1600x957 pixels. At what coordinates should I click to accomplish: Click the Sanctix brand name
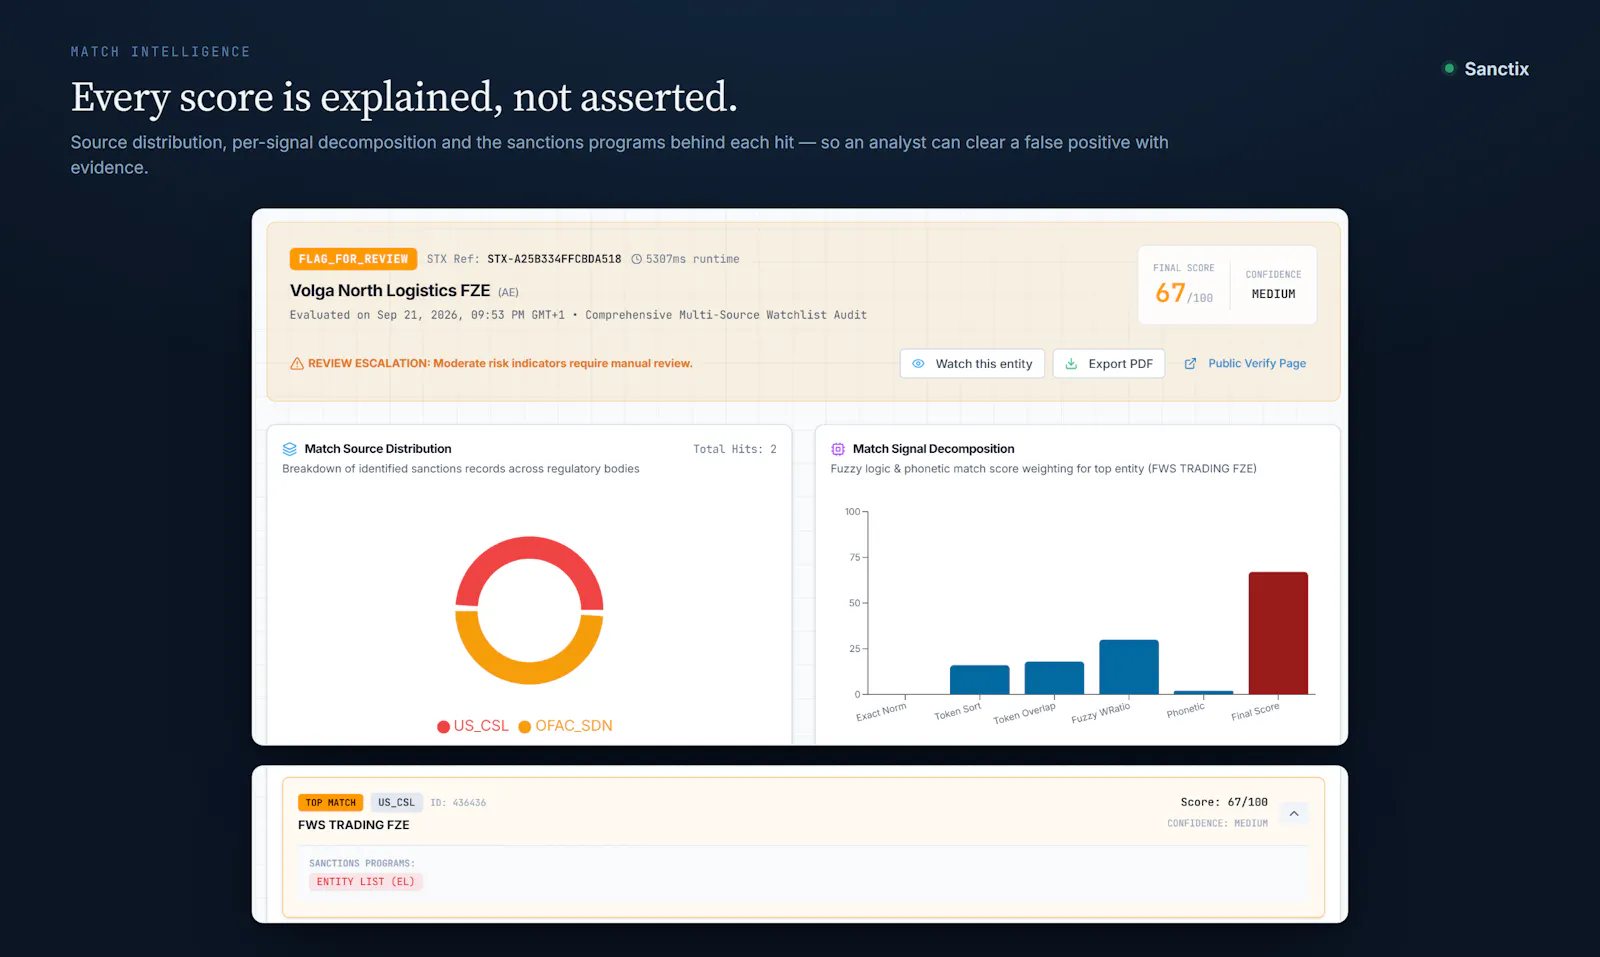(1497, 69)
